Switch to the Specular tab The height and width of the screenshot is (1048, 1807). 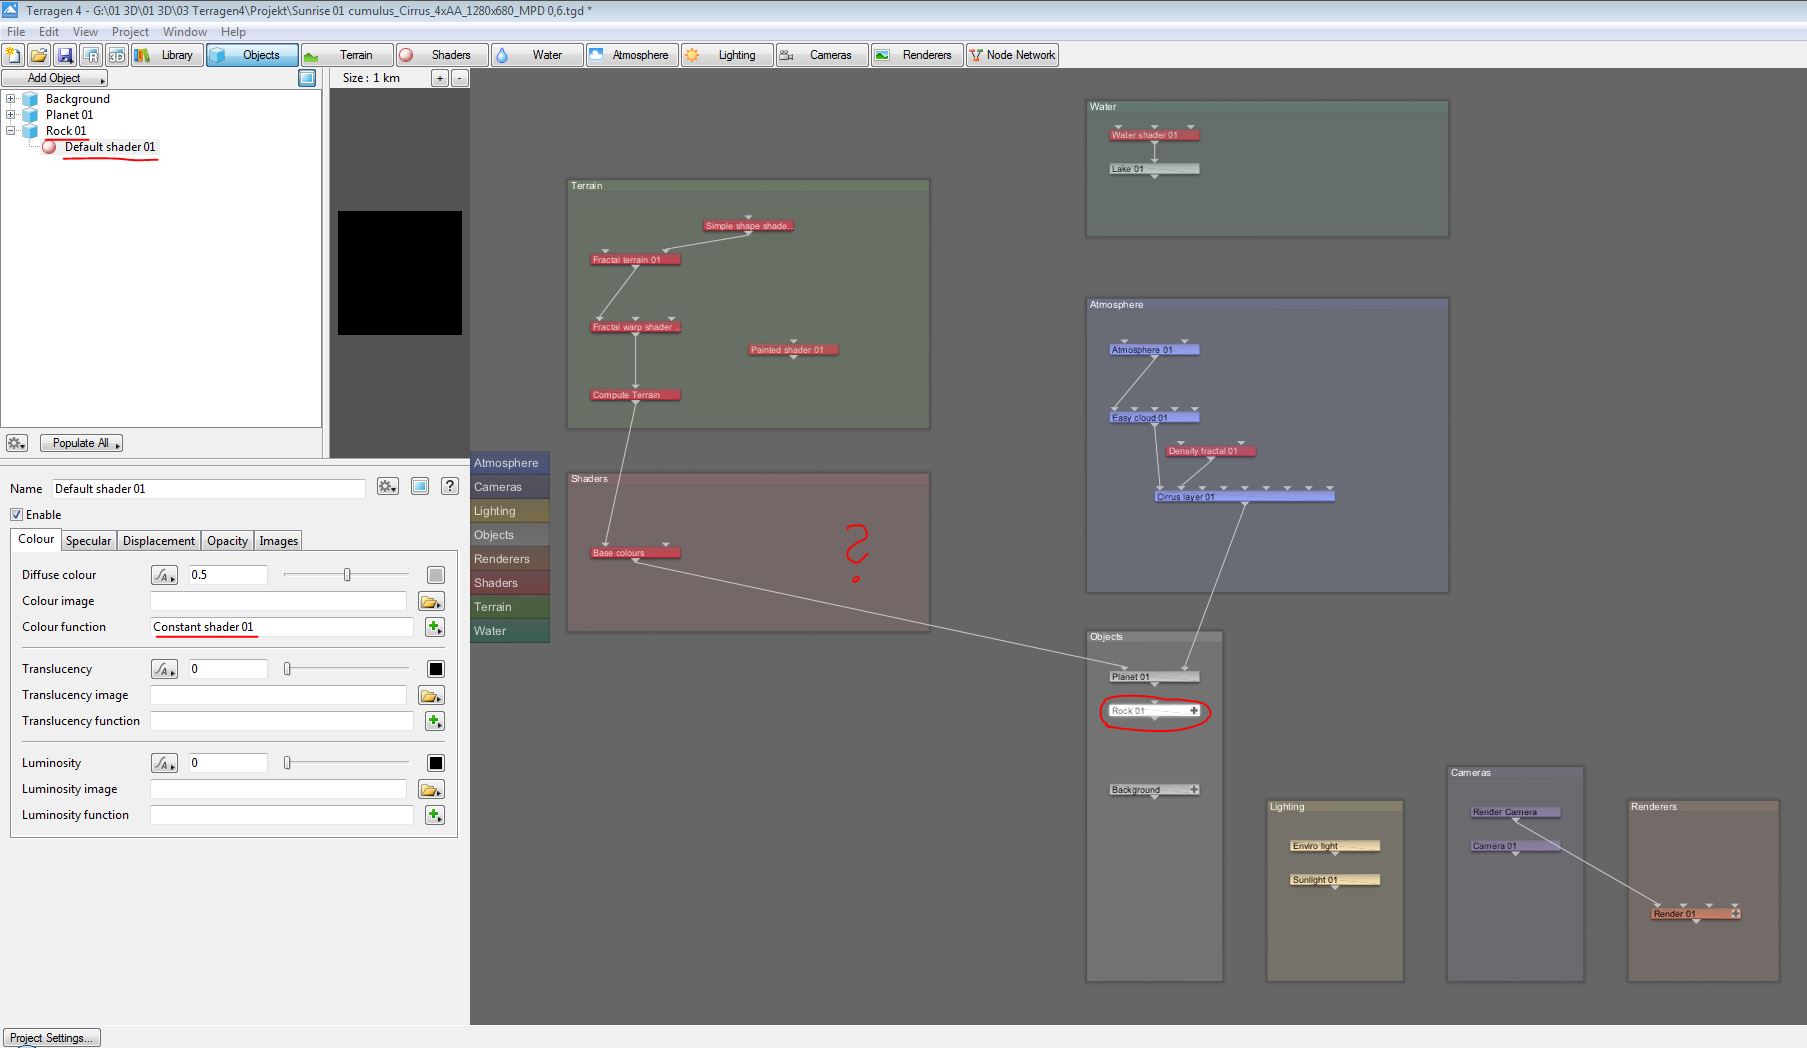coord(88,541)
